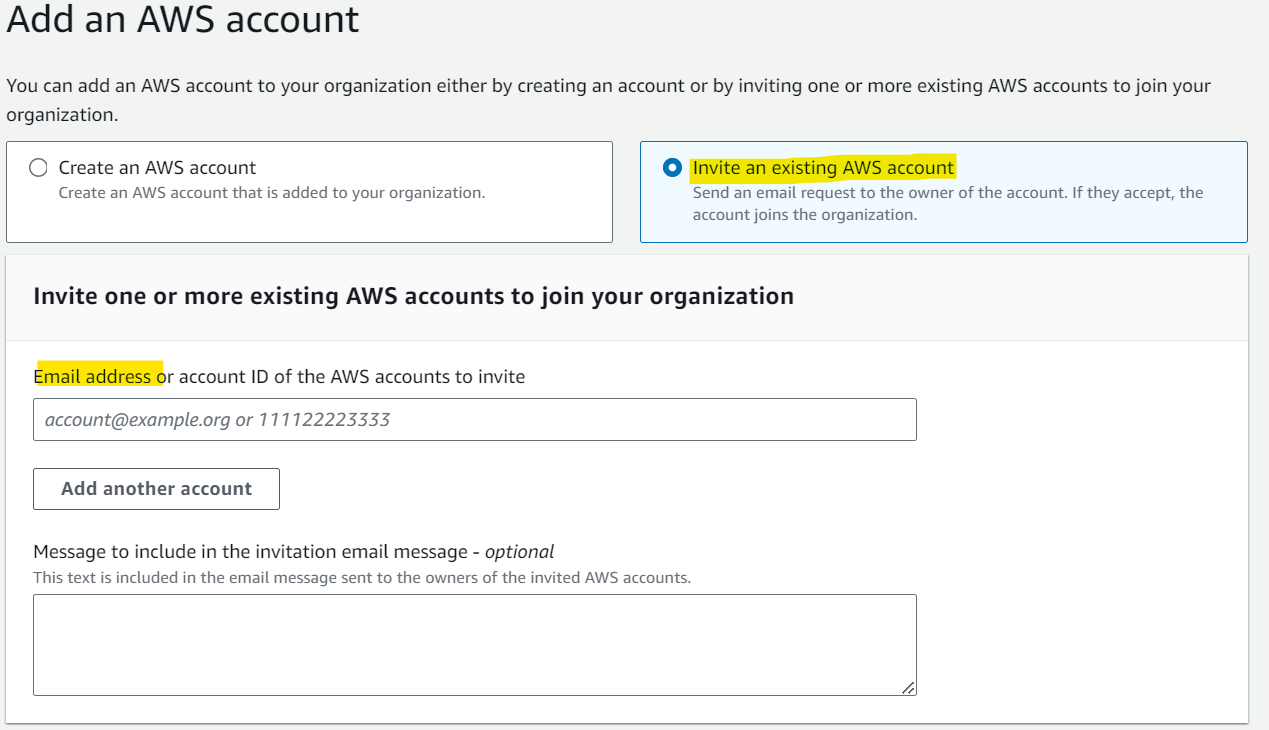Select the Create an AWS account radio button
The width and height of the screenshot is (1269, 730).
point(38,168)
